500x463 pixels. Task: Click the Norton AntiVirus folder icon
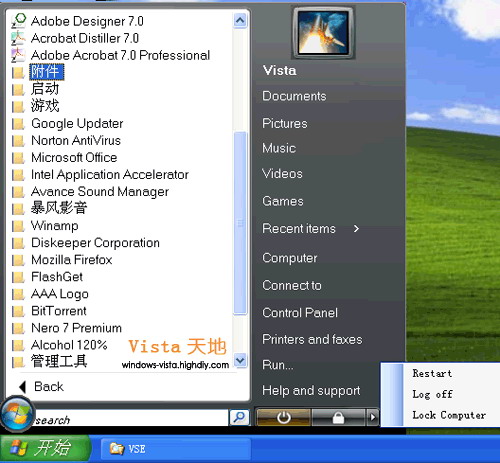tap(18, 141)
